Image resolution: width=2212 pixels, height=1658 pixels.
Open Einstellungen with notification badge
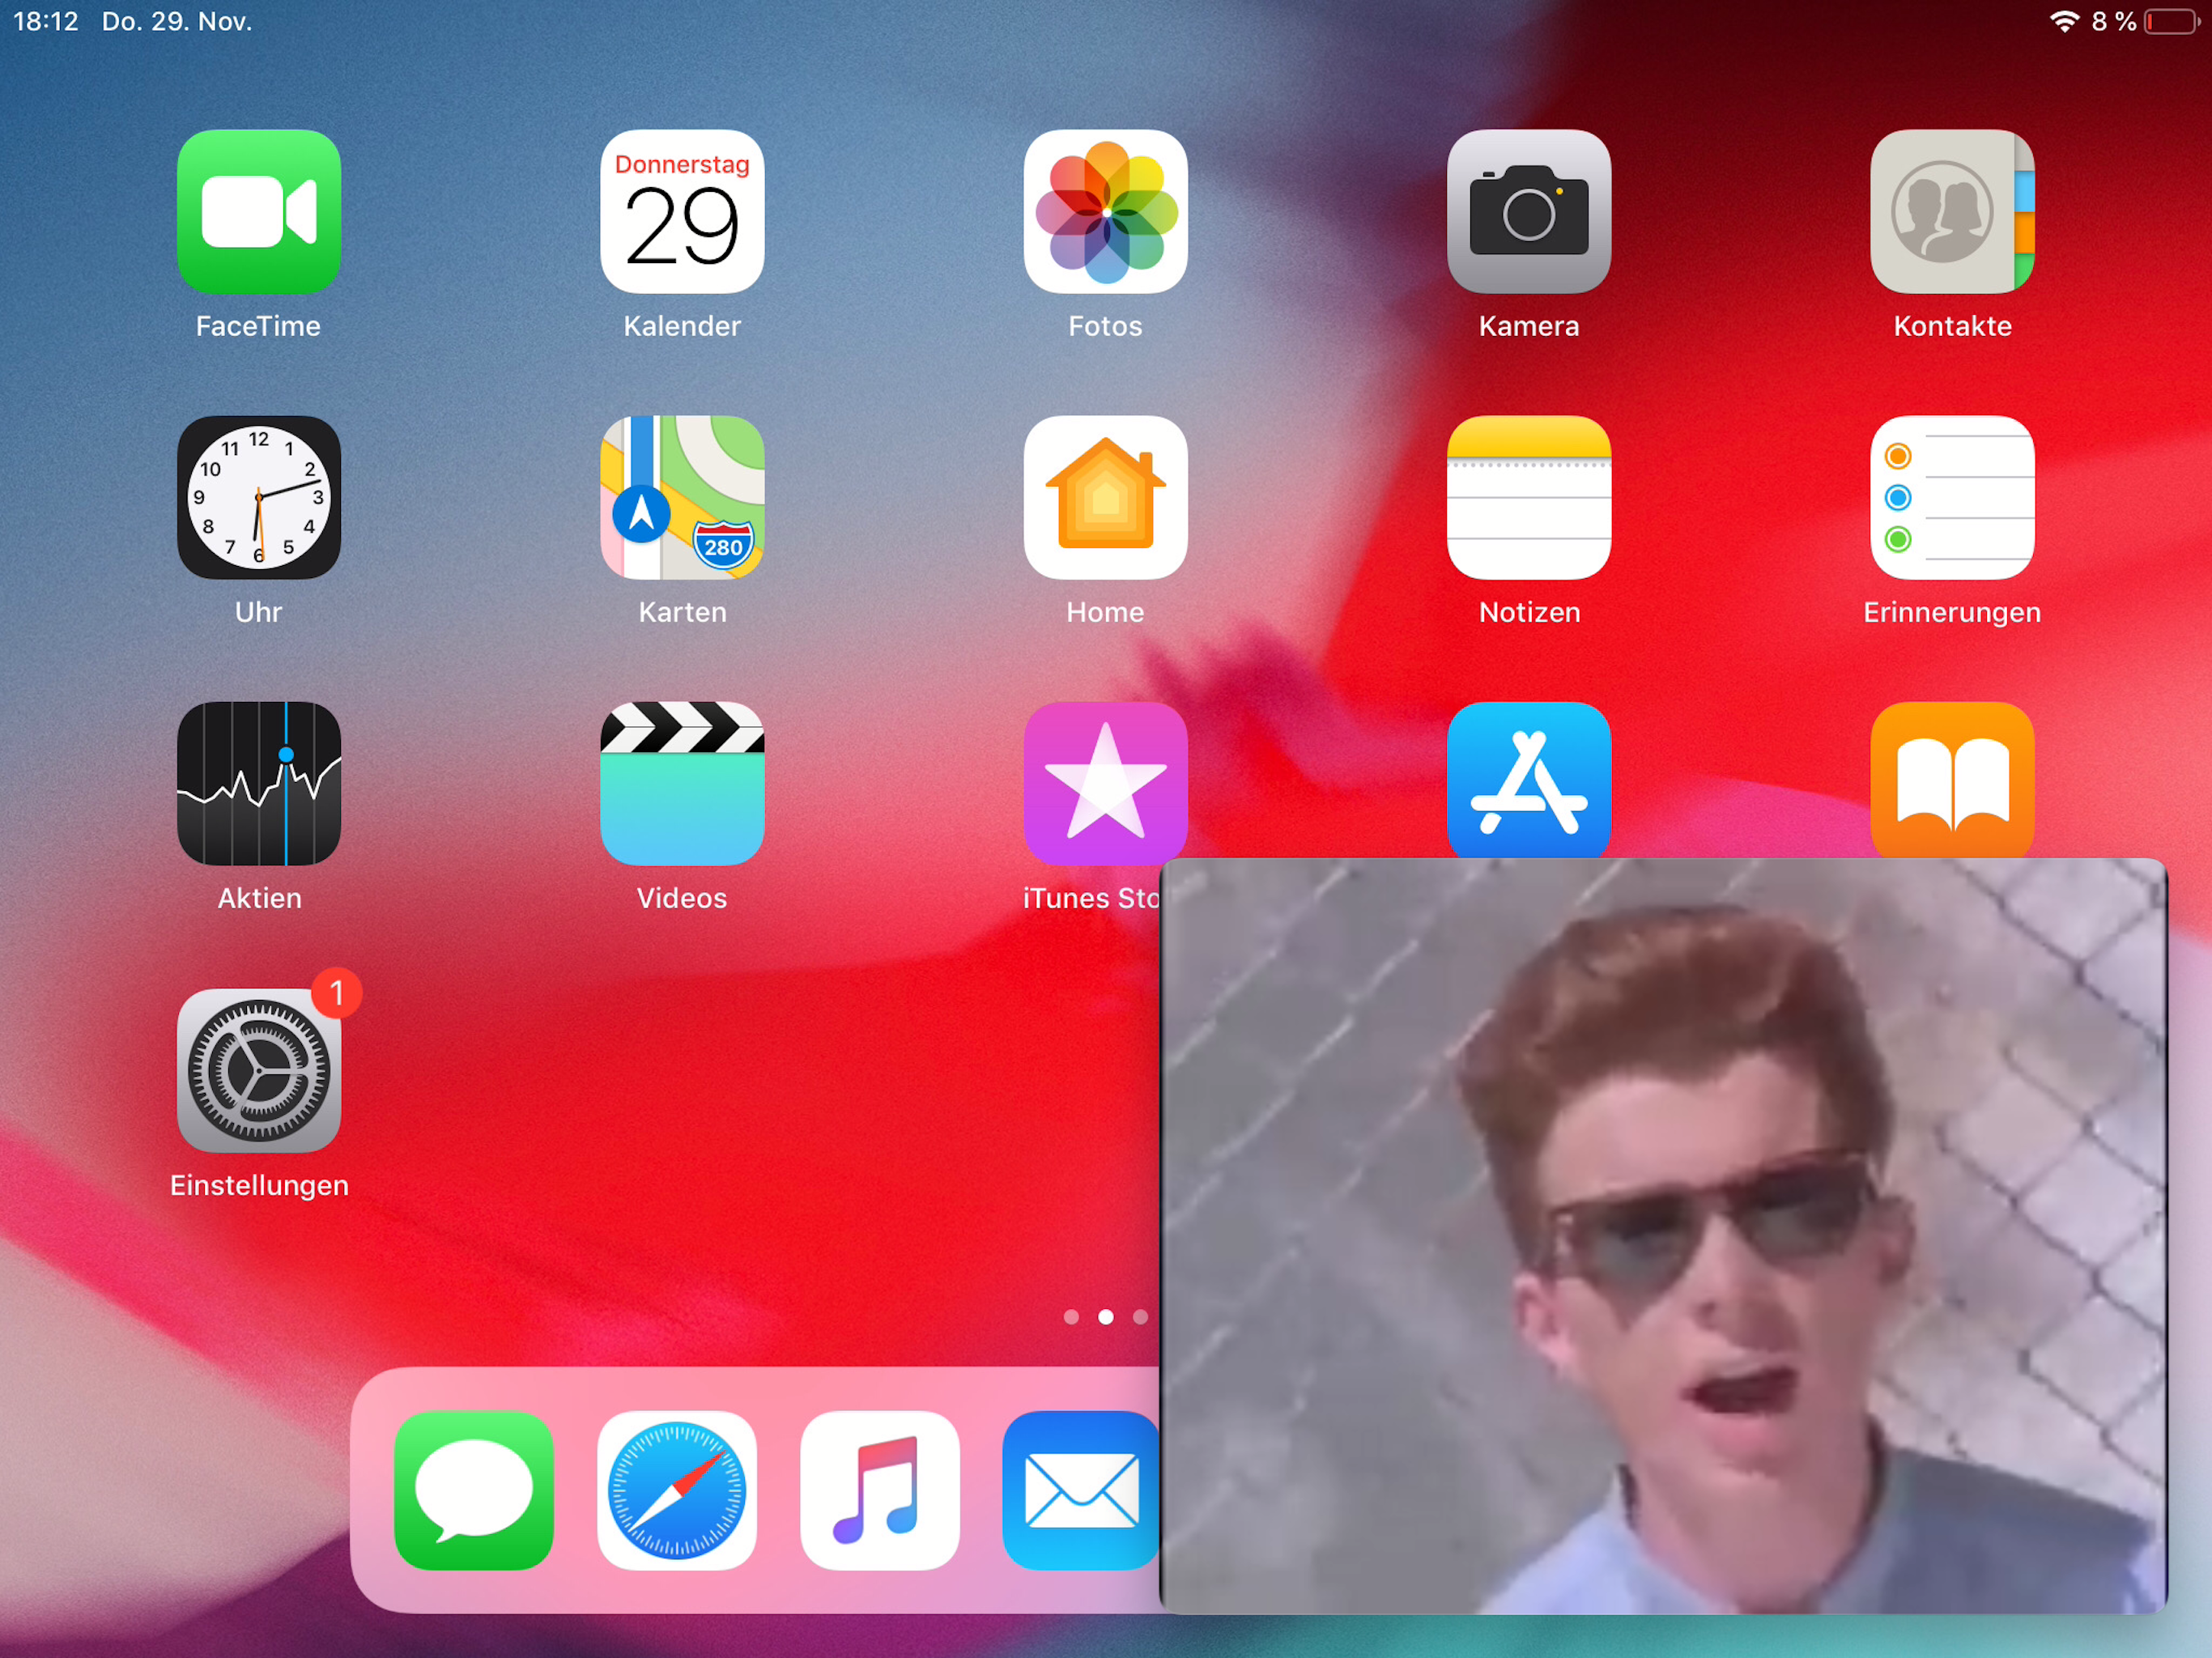[258, 1071]
